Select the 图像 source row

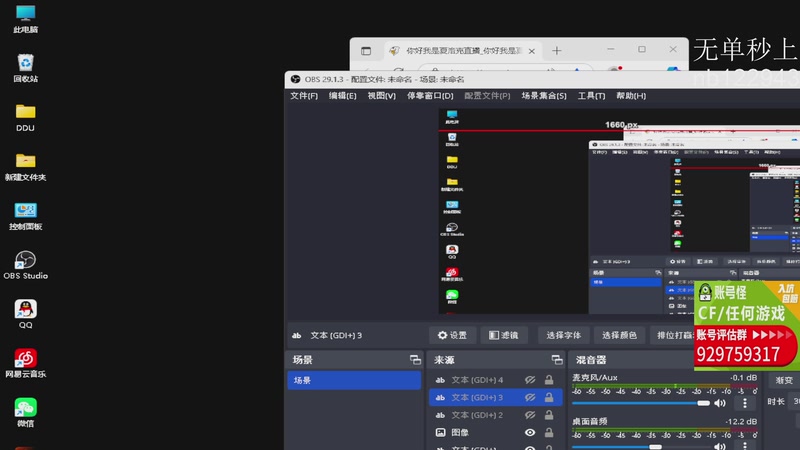(x=495, y=432)
